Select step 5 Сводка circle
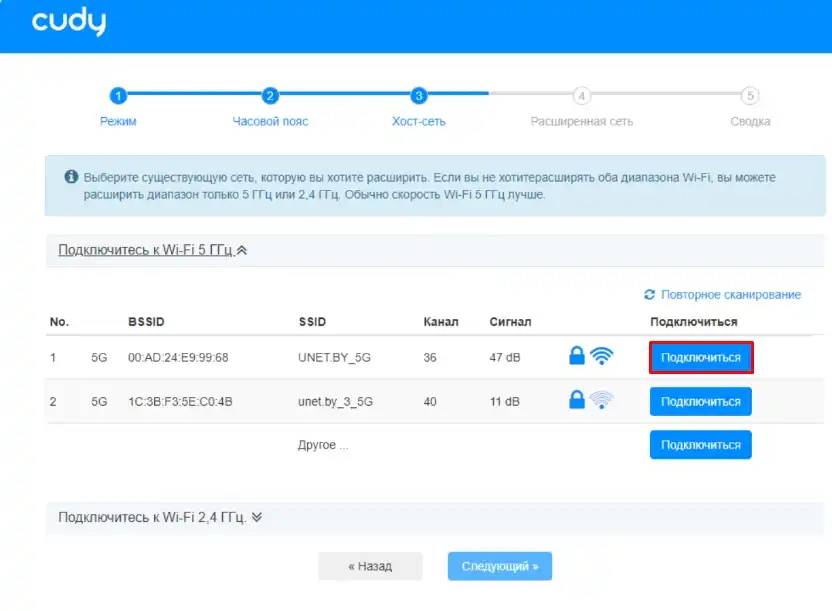Screen dimensions: 832x611 [750, 96]
